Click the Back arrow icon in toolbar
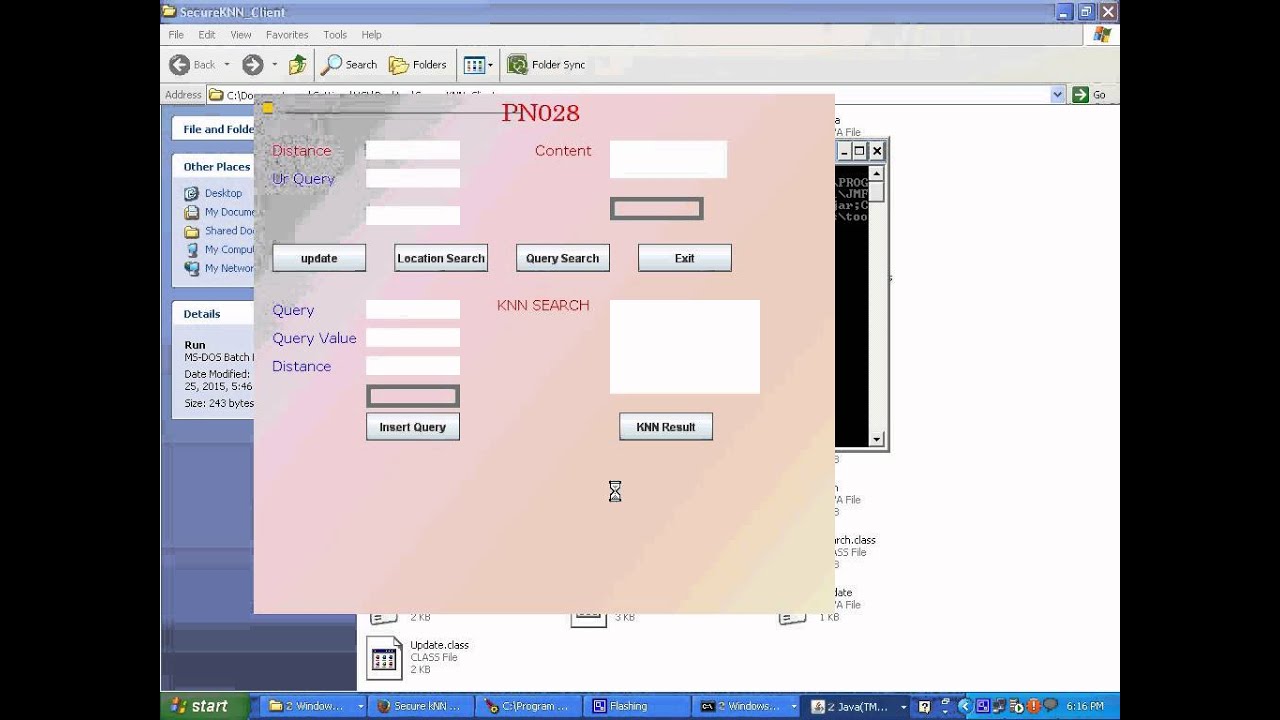1280x720 pixels. pos(180,65)
